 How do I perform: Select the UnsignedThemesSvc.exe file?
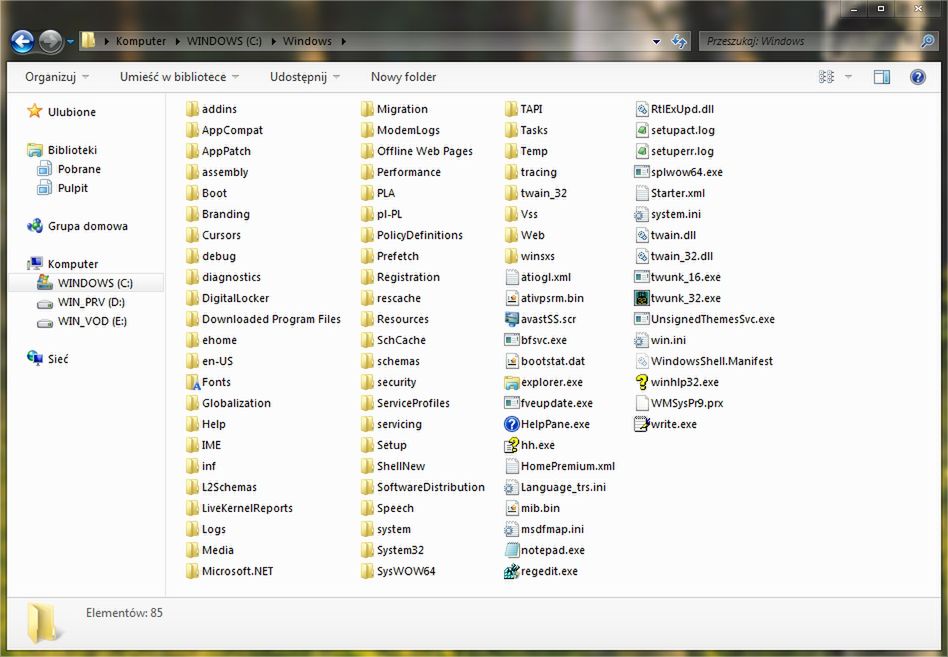(x=705, y=319)
